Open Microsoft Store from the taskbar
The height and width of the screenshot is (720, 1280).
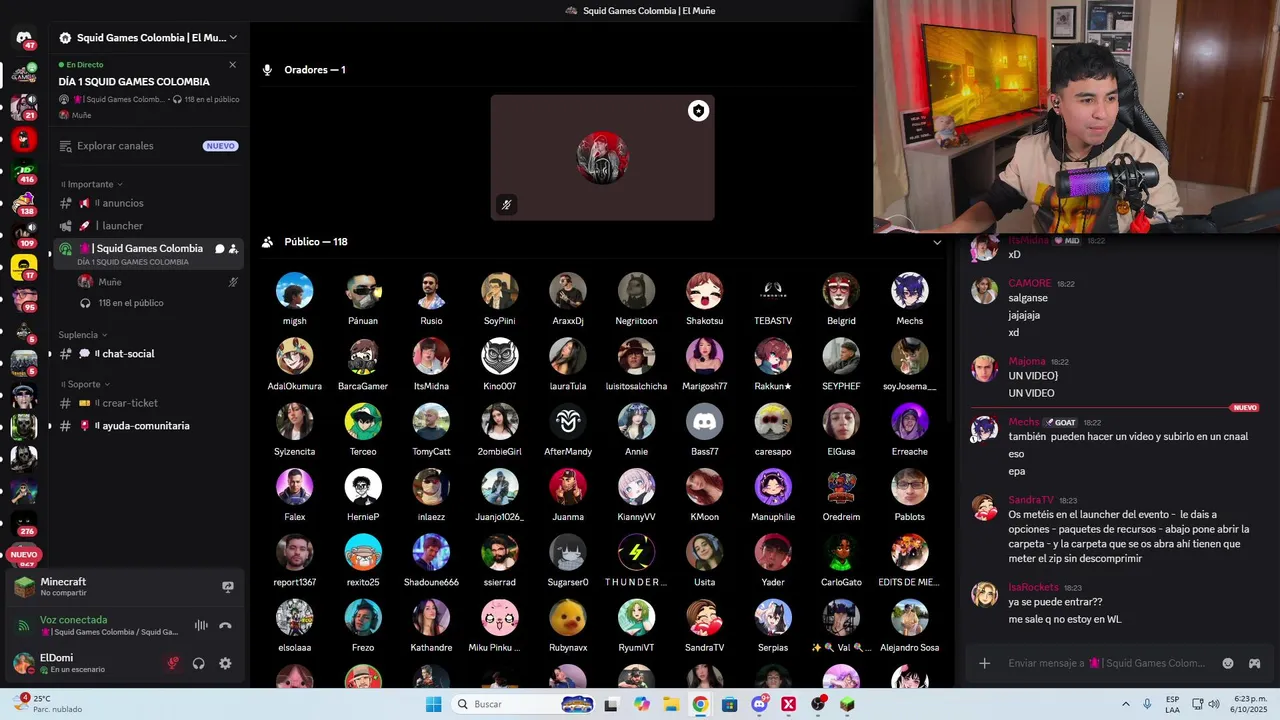click(x=730, y=704)
